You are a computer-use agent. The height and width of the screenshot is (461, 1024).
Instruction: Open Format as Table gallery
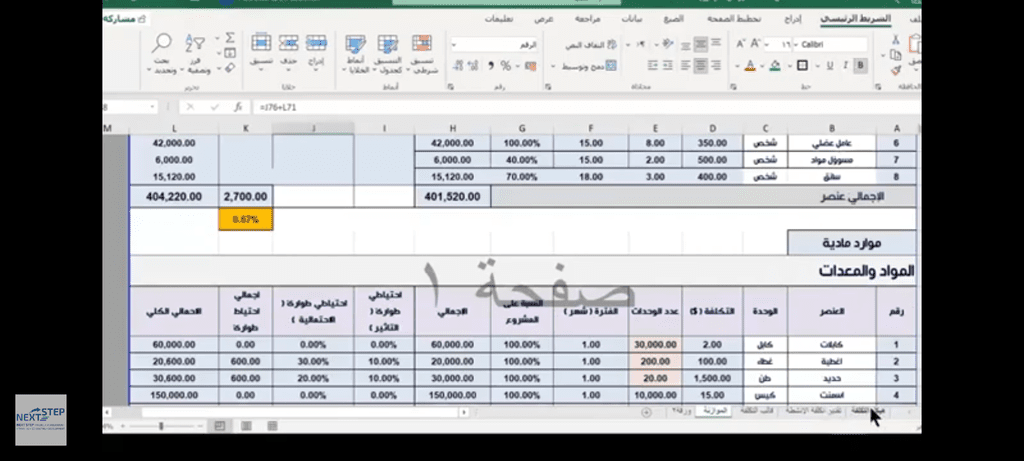click(387, 54)
